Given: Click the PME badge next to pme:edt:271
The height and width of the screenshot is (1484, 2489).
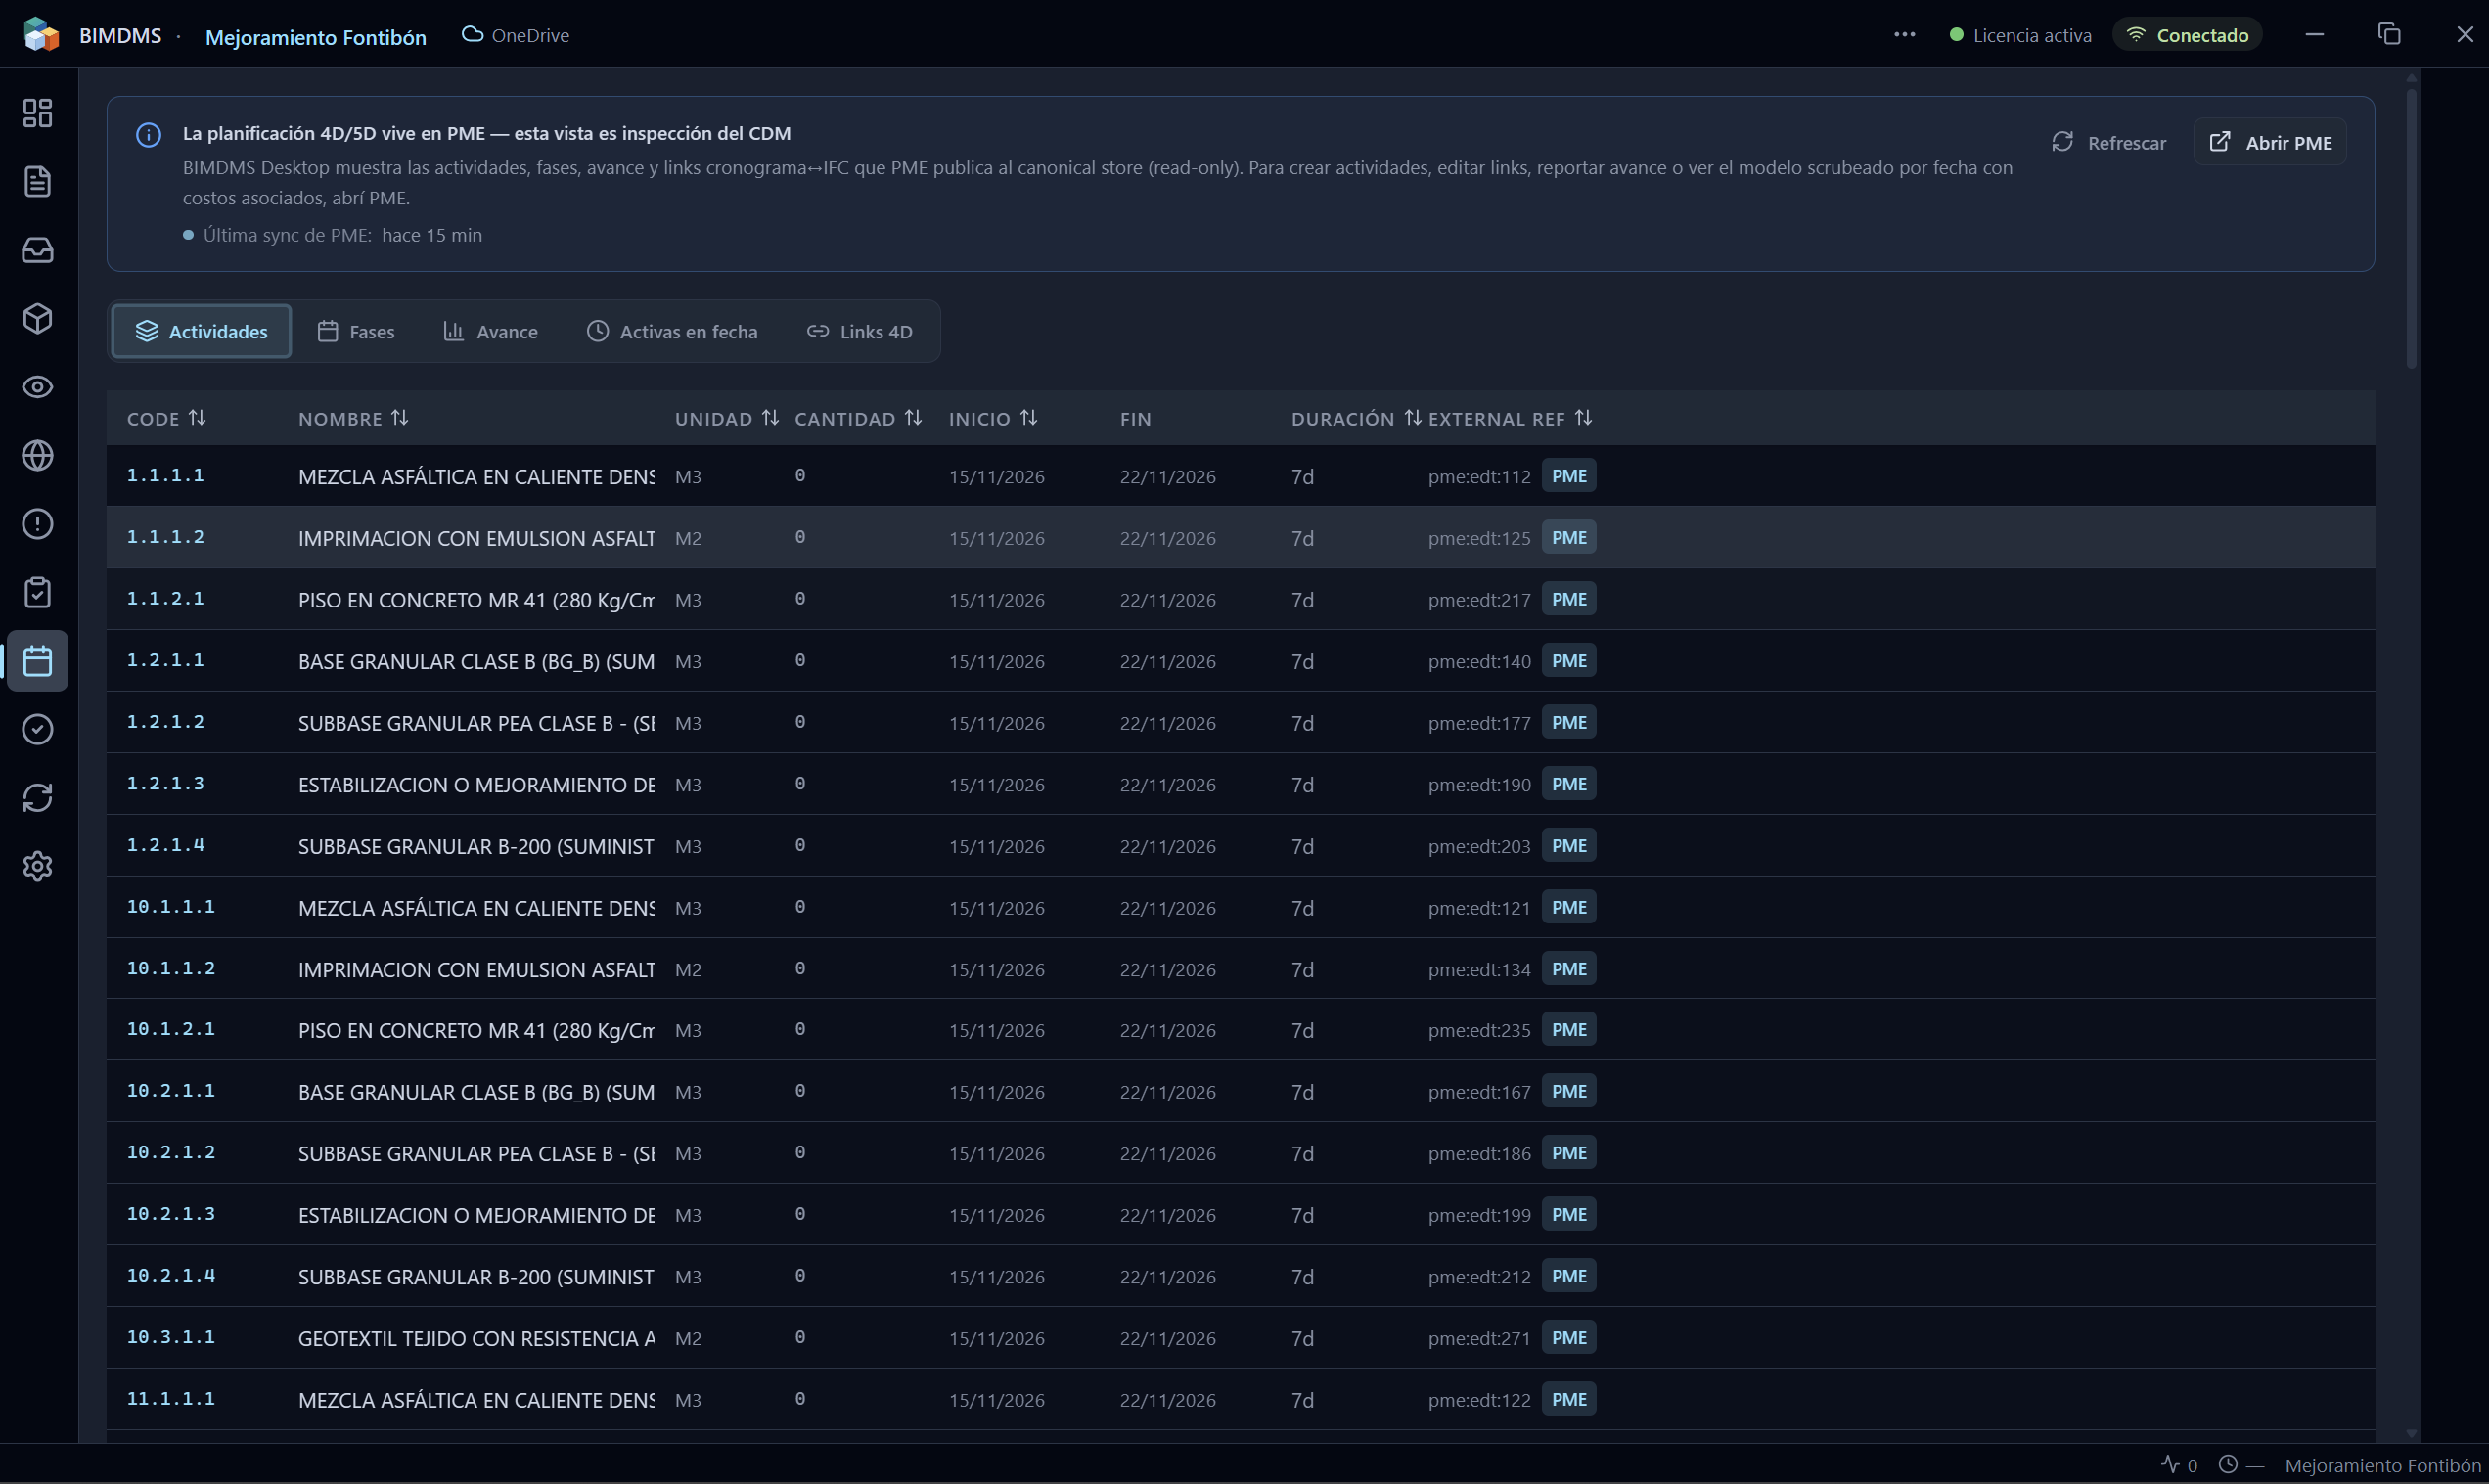Looking at the screenshot, I should pyautogui.click(x=1568, y=1337).
